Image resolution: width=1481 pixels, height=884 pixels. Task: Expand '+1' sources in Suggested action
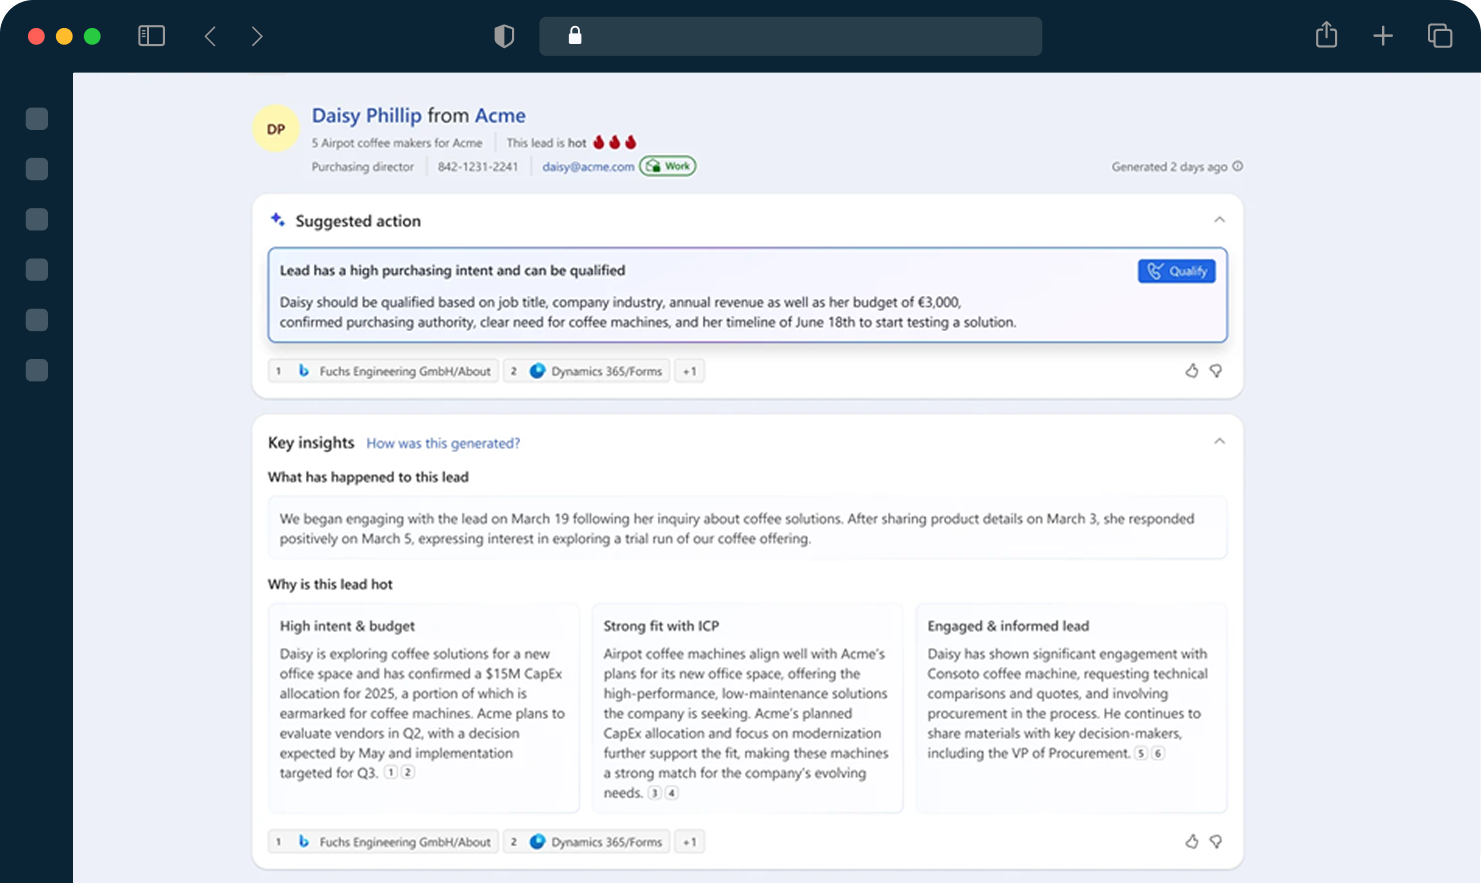coord(689,371)
